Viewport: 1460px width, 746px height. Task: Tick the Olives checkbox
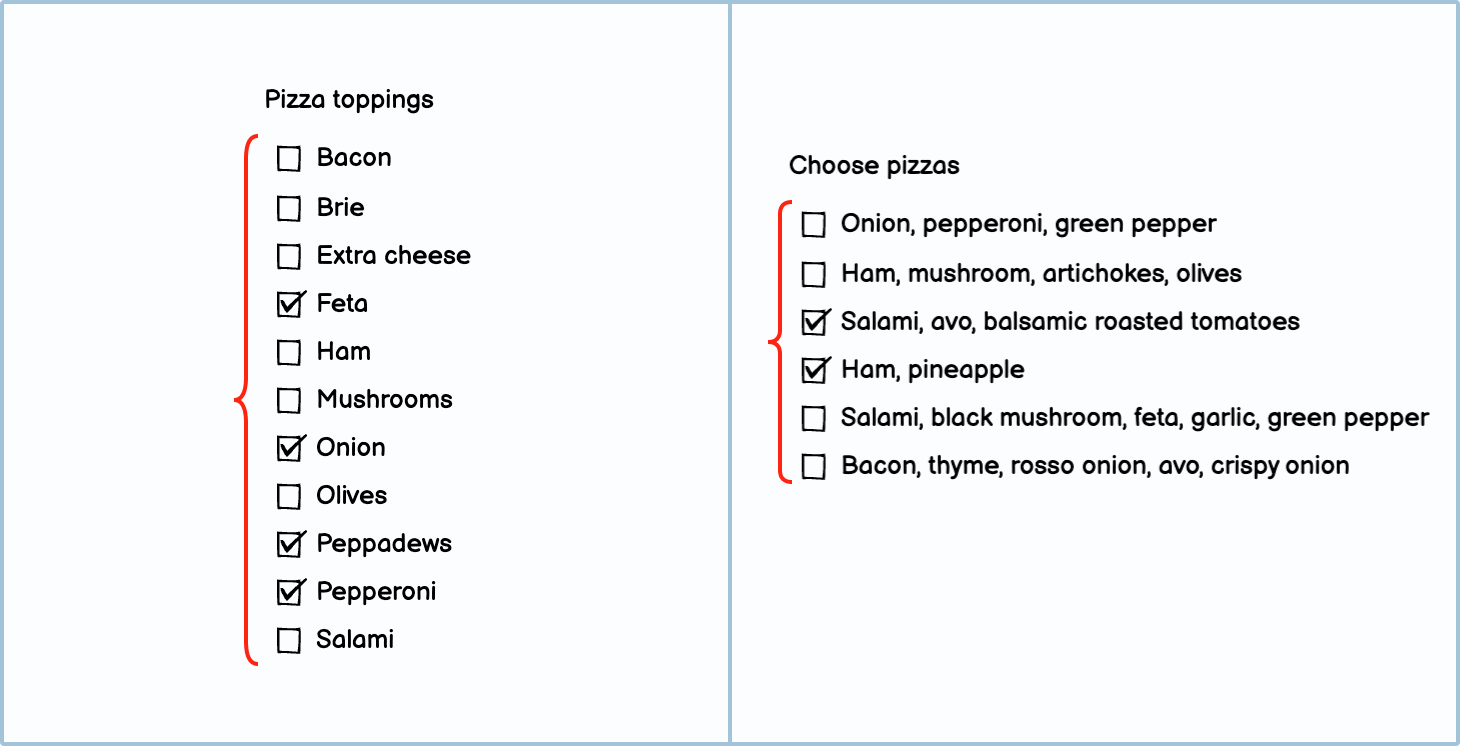pos(289,497)
